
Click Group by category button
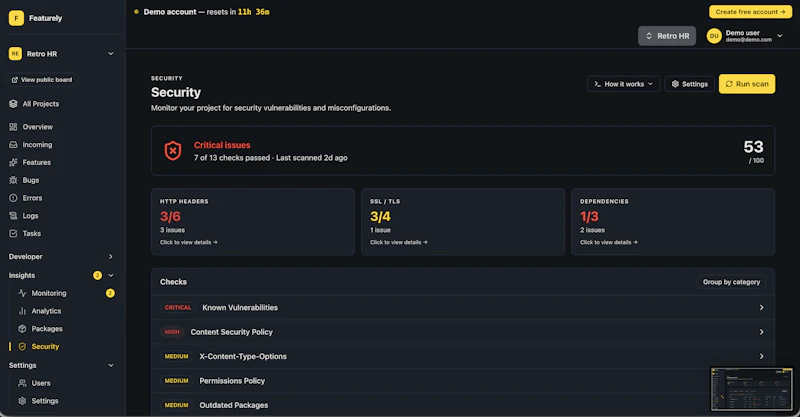[x=731, y=282]
